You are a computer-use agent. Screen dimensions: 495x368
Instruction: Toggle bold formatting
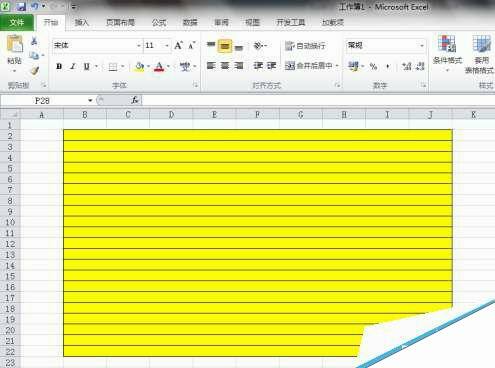(59, 66)
